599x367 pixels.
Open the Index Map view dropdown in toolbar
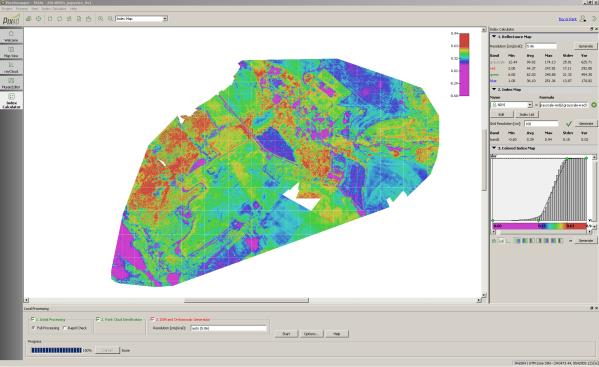pyautogui.click(x=141, y=18)
